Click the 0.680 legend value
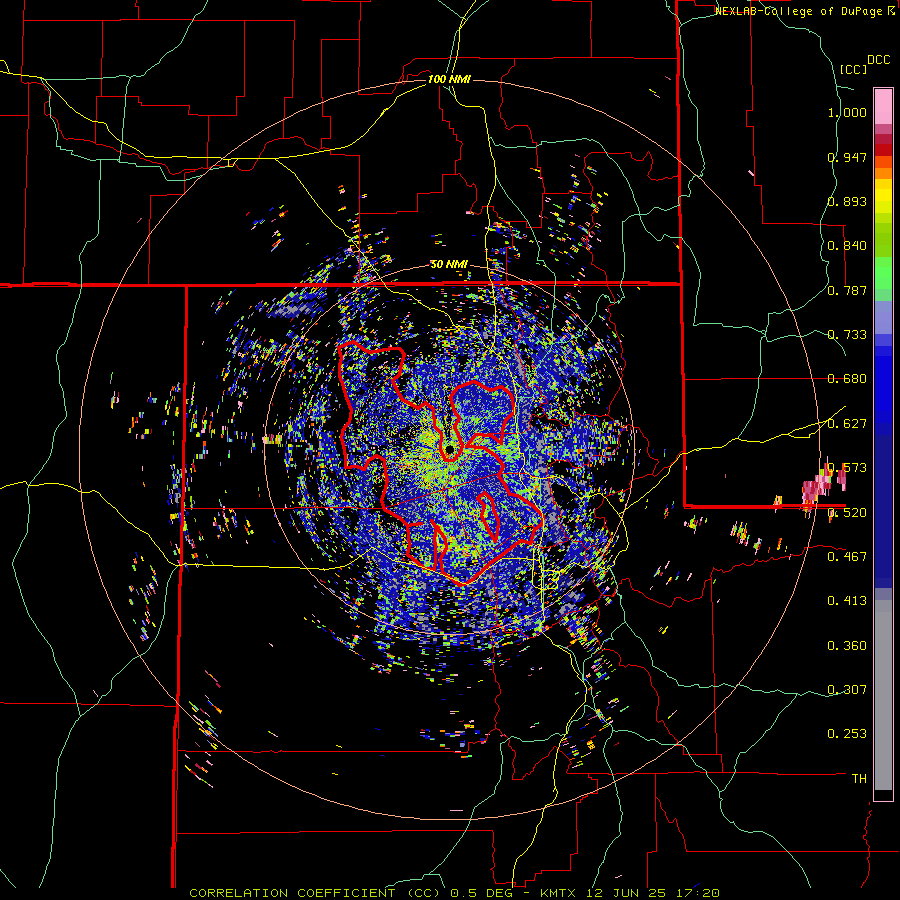Viewport: 900px width, 900px height. click(x=847, y=379)
